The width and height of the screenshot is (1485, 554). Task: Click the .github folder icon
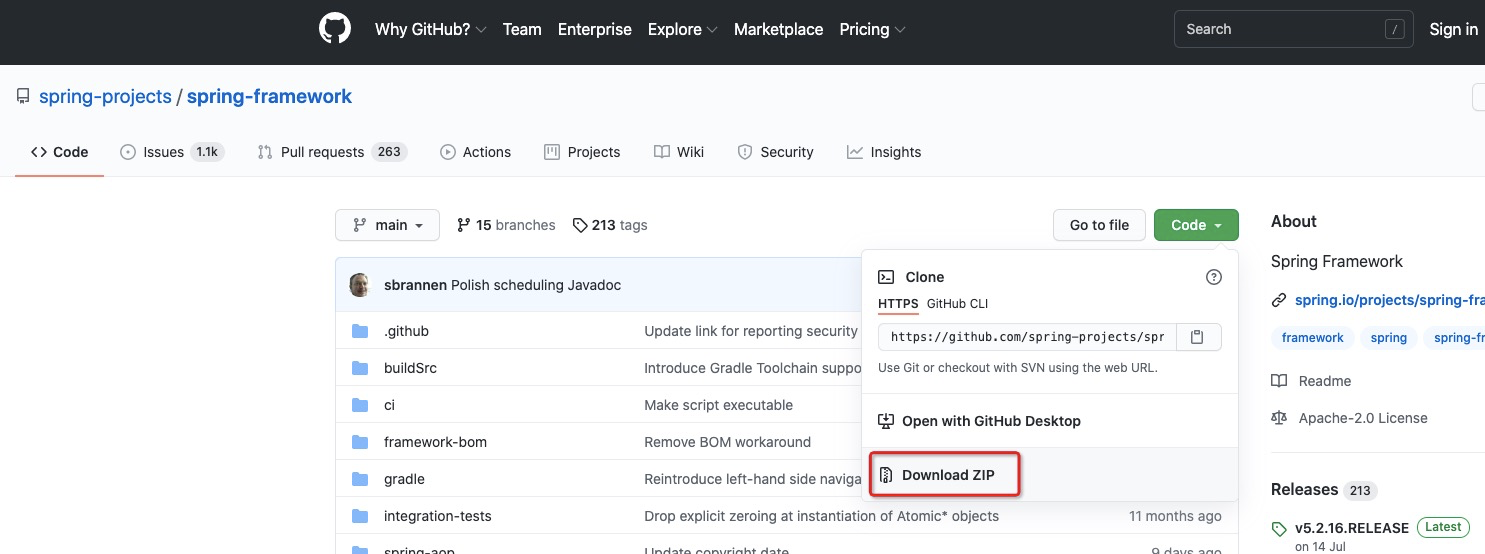click(x=360, y=331)
